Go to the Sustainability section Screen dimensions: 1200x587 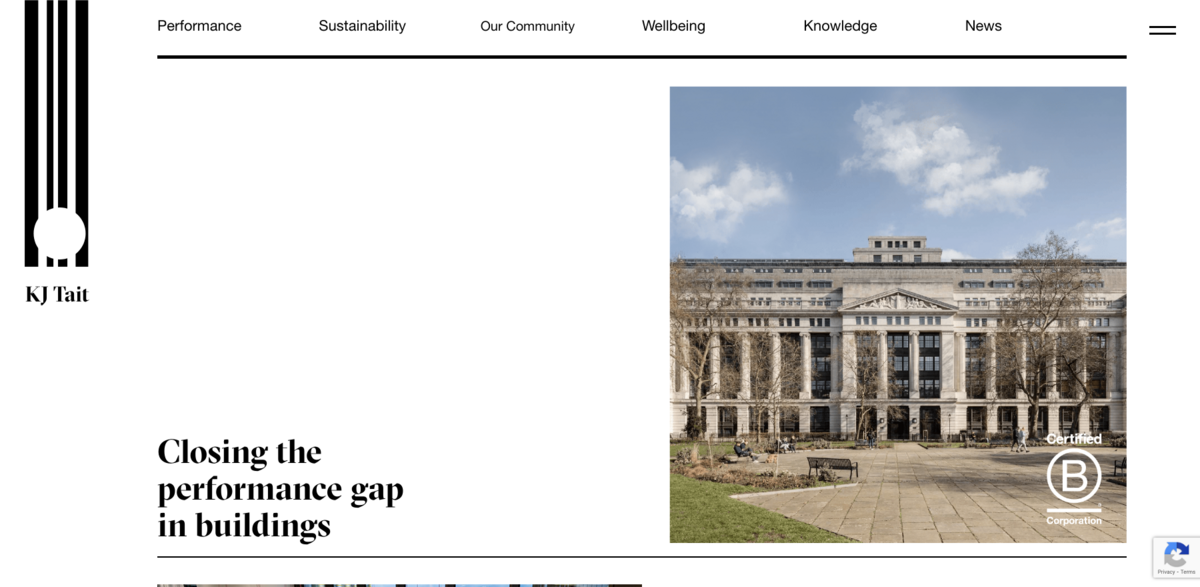coord(362,26)
